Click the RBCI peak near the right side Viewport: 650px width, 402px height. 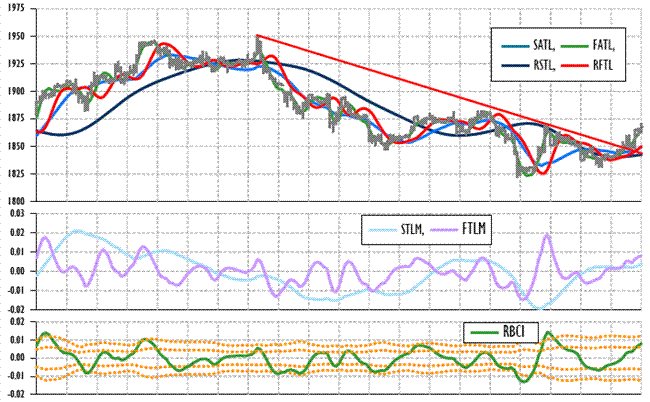tap(548, 332)
